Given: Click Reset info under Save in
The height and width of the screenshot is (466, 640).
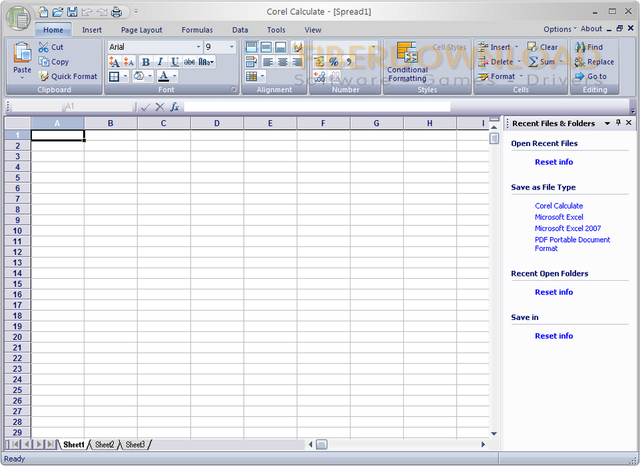Looking at the screenshot, I should 554,336.
